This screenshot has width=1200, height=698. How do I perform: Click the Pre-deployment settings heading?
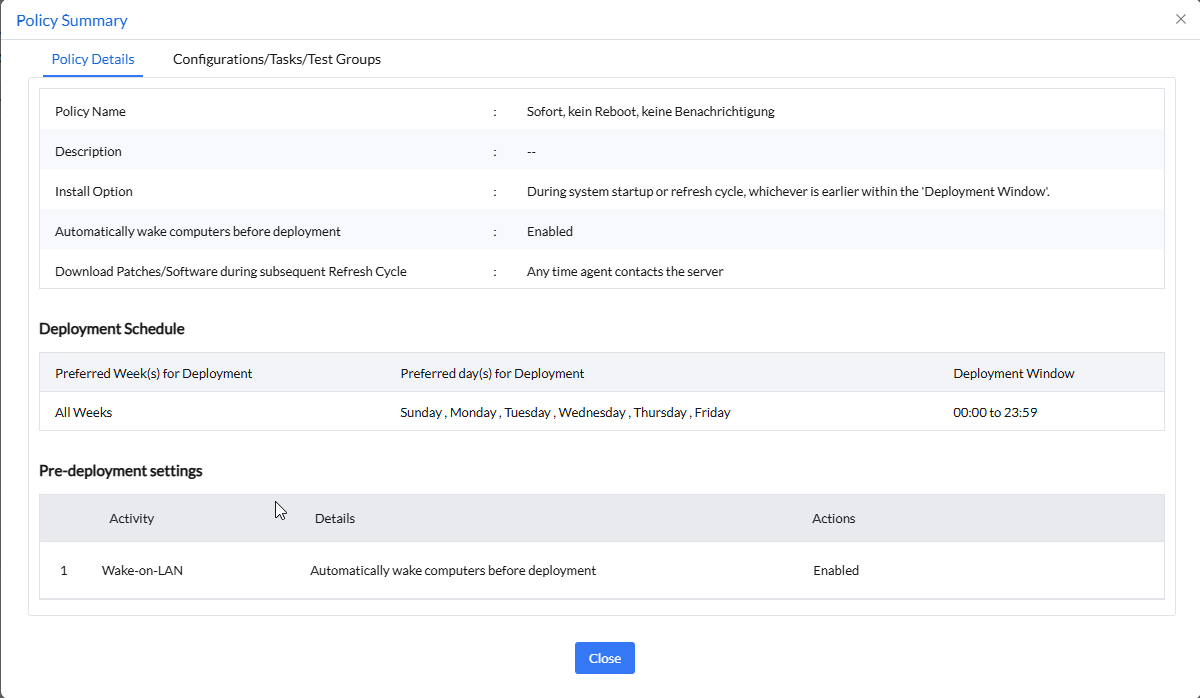(x=121, y=470)
